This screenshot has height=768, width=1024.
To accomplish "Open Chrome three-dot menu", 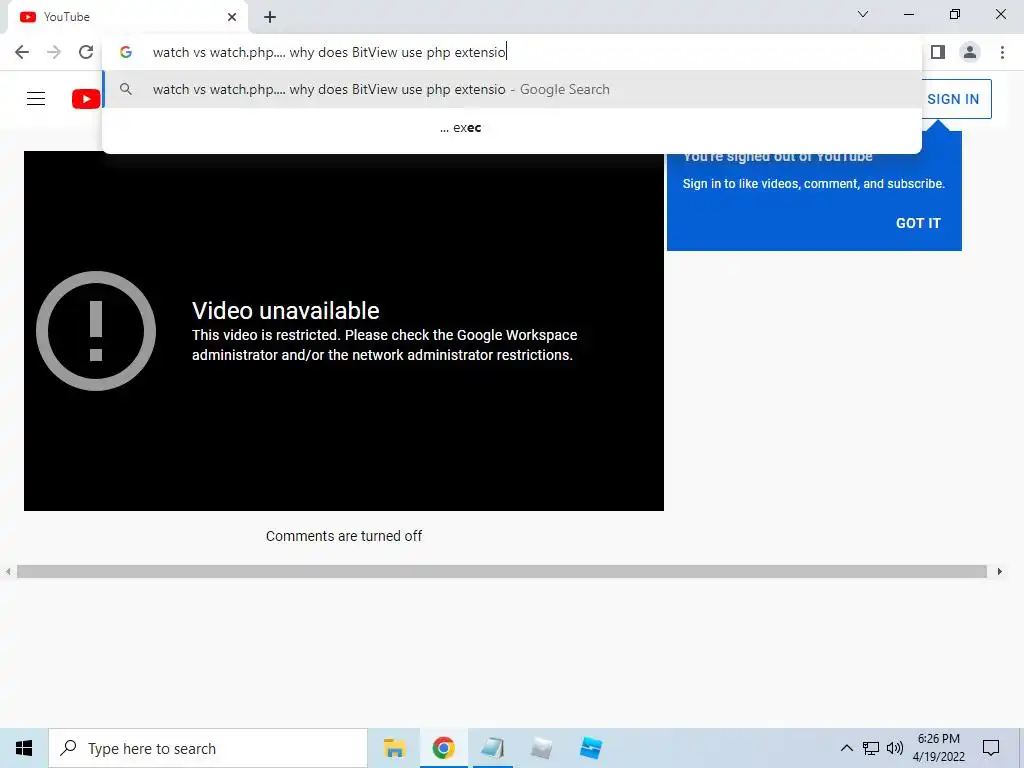I will coord(1002,52).
